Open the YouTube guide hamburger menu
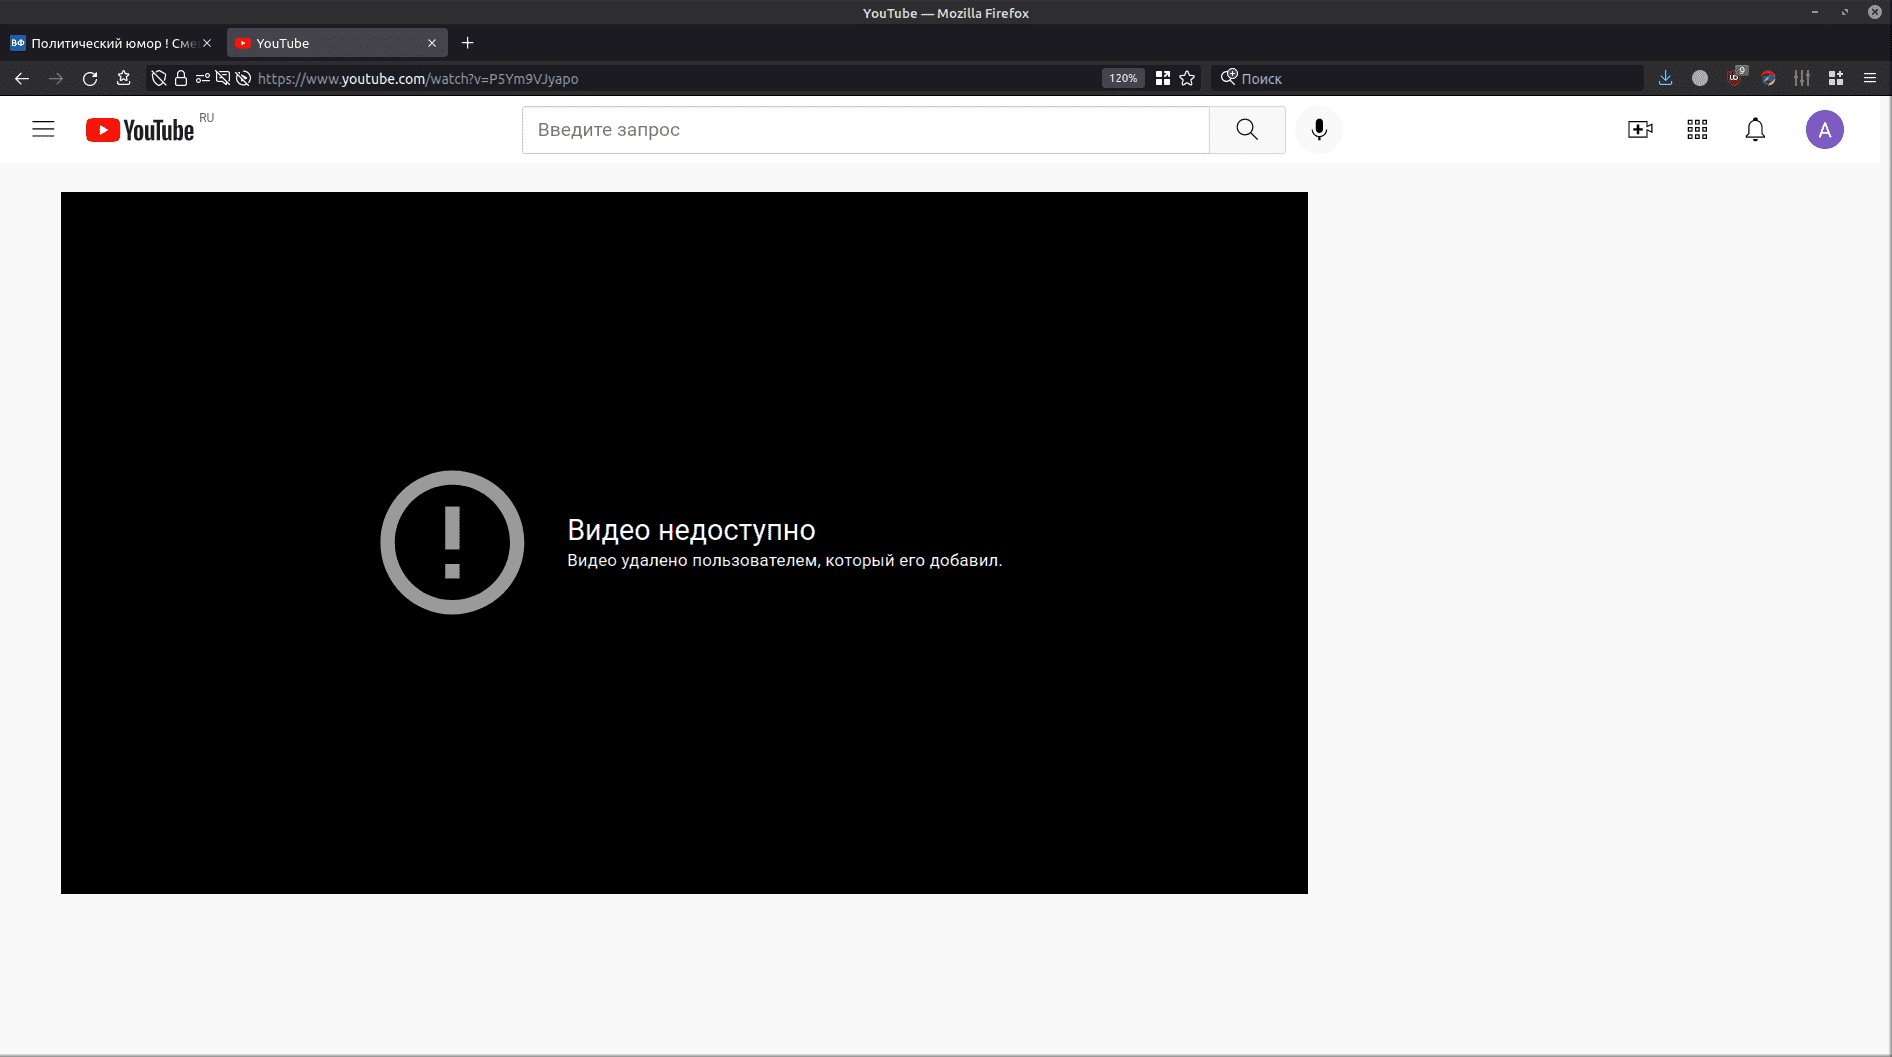The image size is (1892, 1057). point(43,130)
